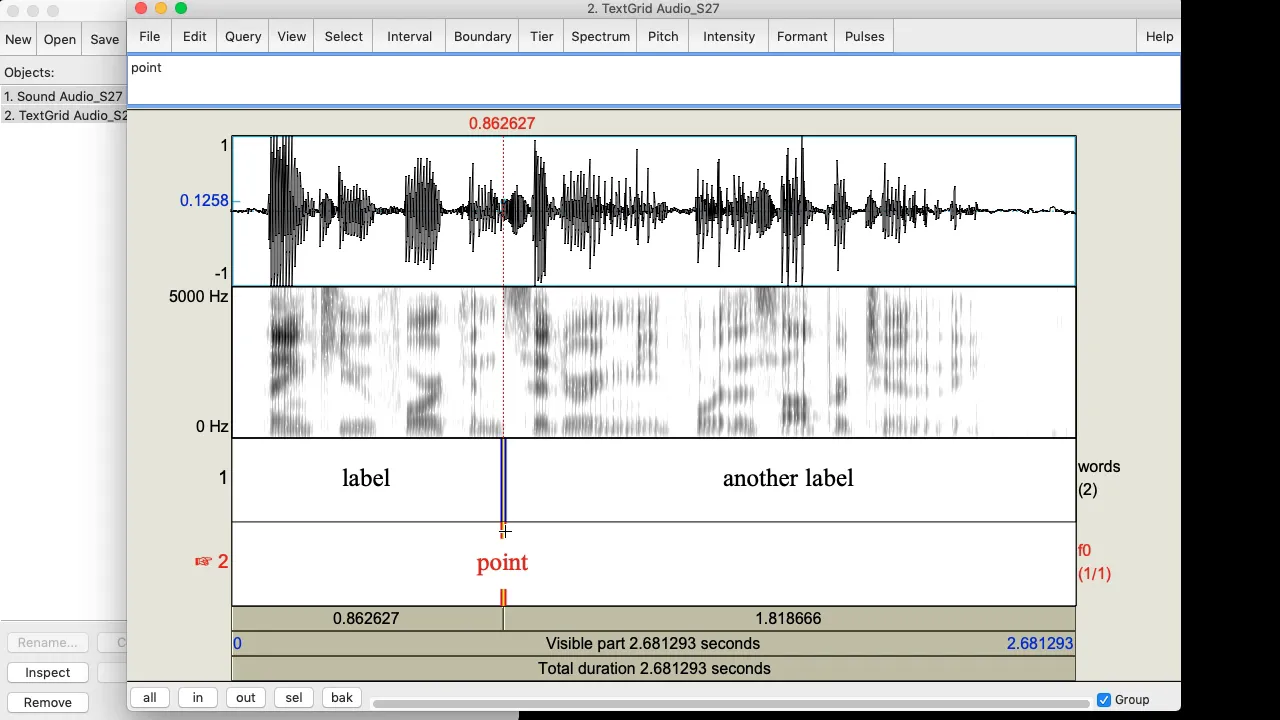Open the Intensity menu
Image resolution: width=1280 pixels, height=720 pixels.
pos(728,36)
